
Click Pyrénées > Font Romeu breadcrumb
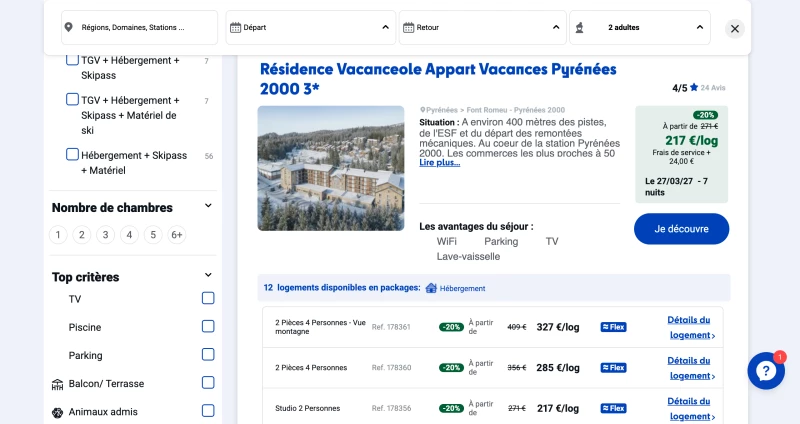(492, 110)
